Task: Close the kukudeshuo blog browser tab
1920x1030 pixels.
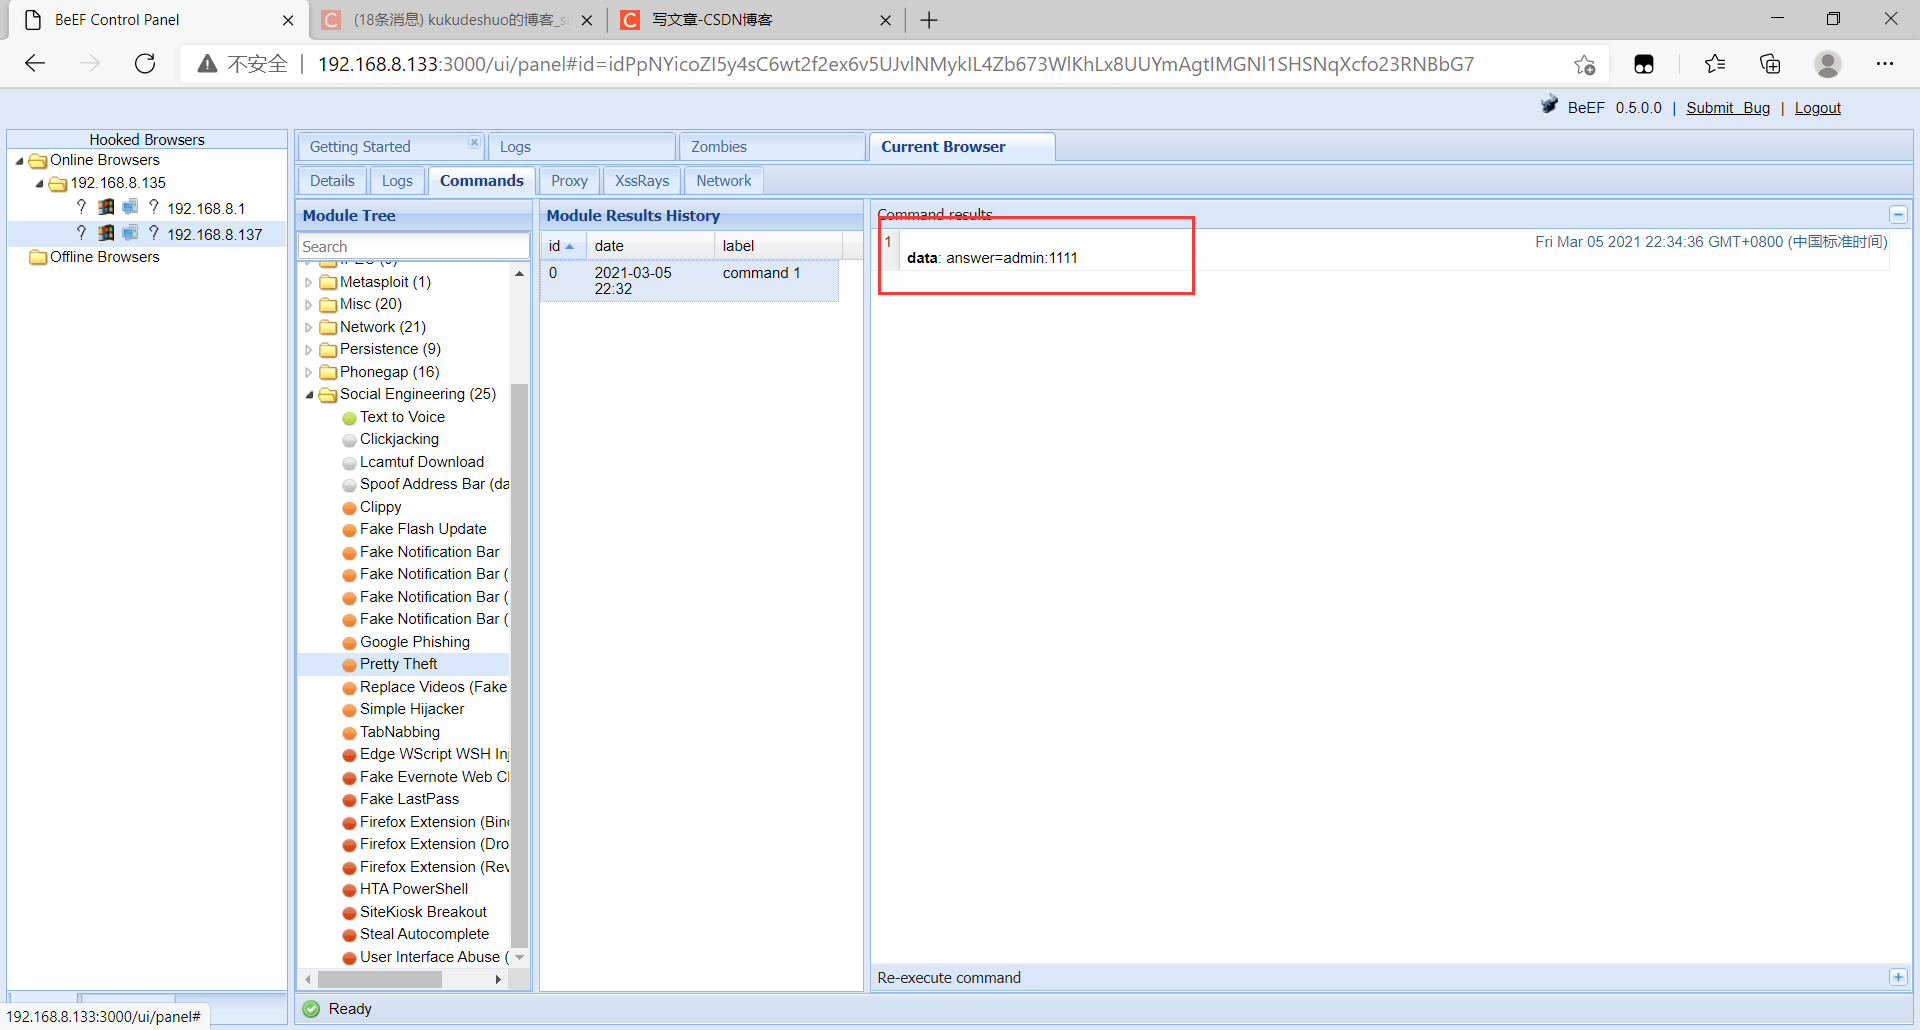Action: (587, 20)
